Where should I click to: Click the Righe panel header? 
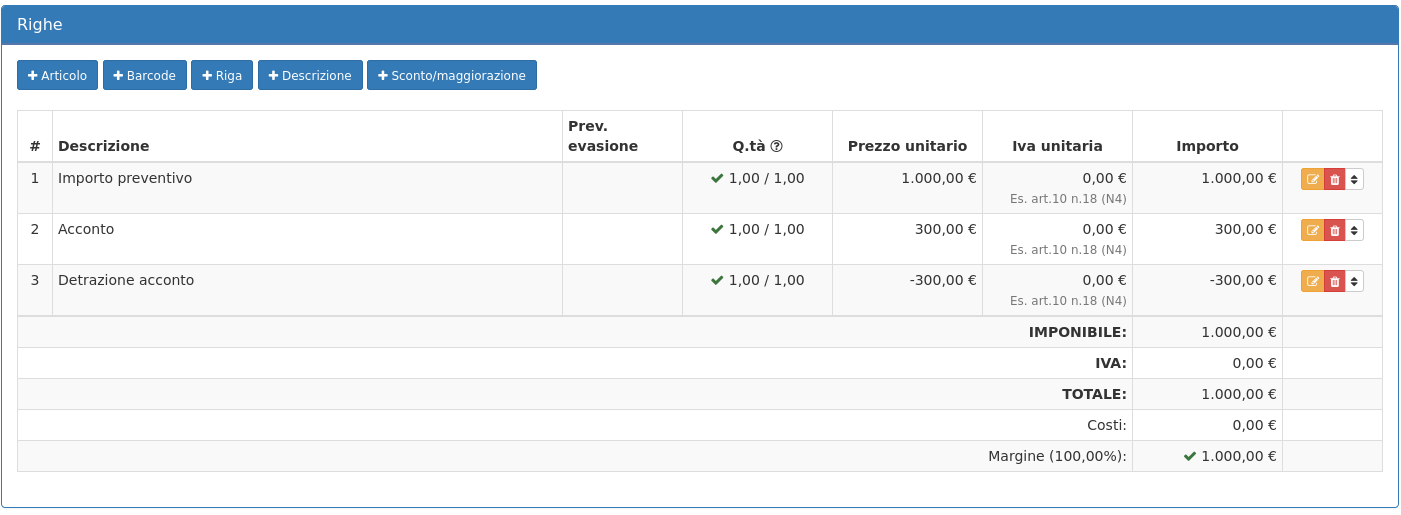pos(699,25)
